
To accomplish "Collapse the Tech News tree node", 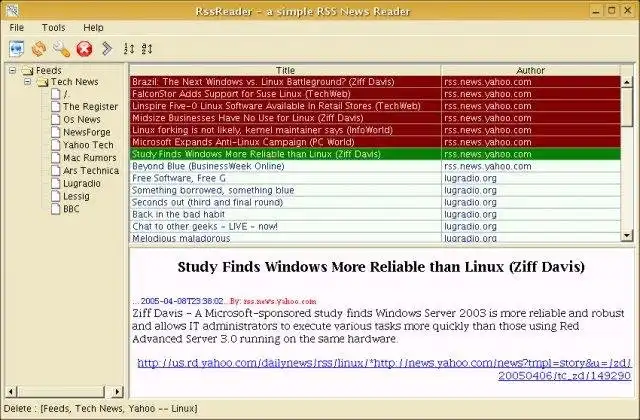I will click(x=27, y=82).
